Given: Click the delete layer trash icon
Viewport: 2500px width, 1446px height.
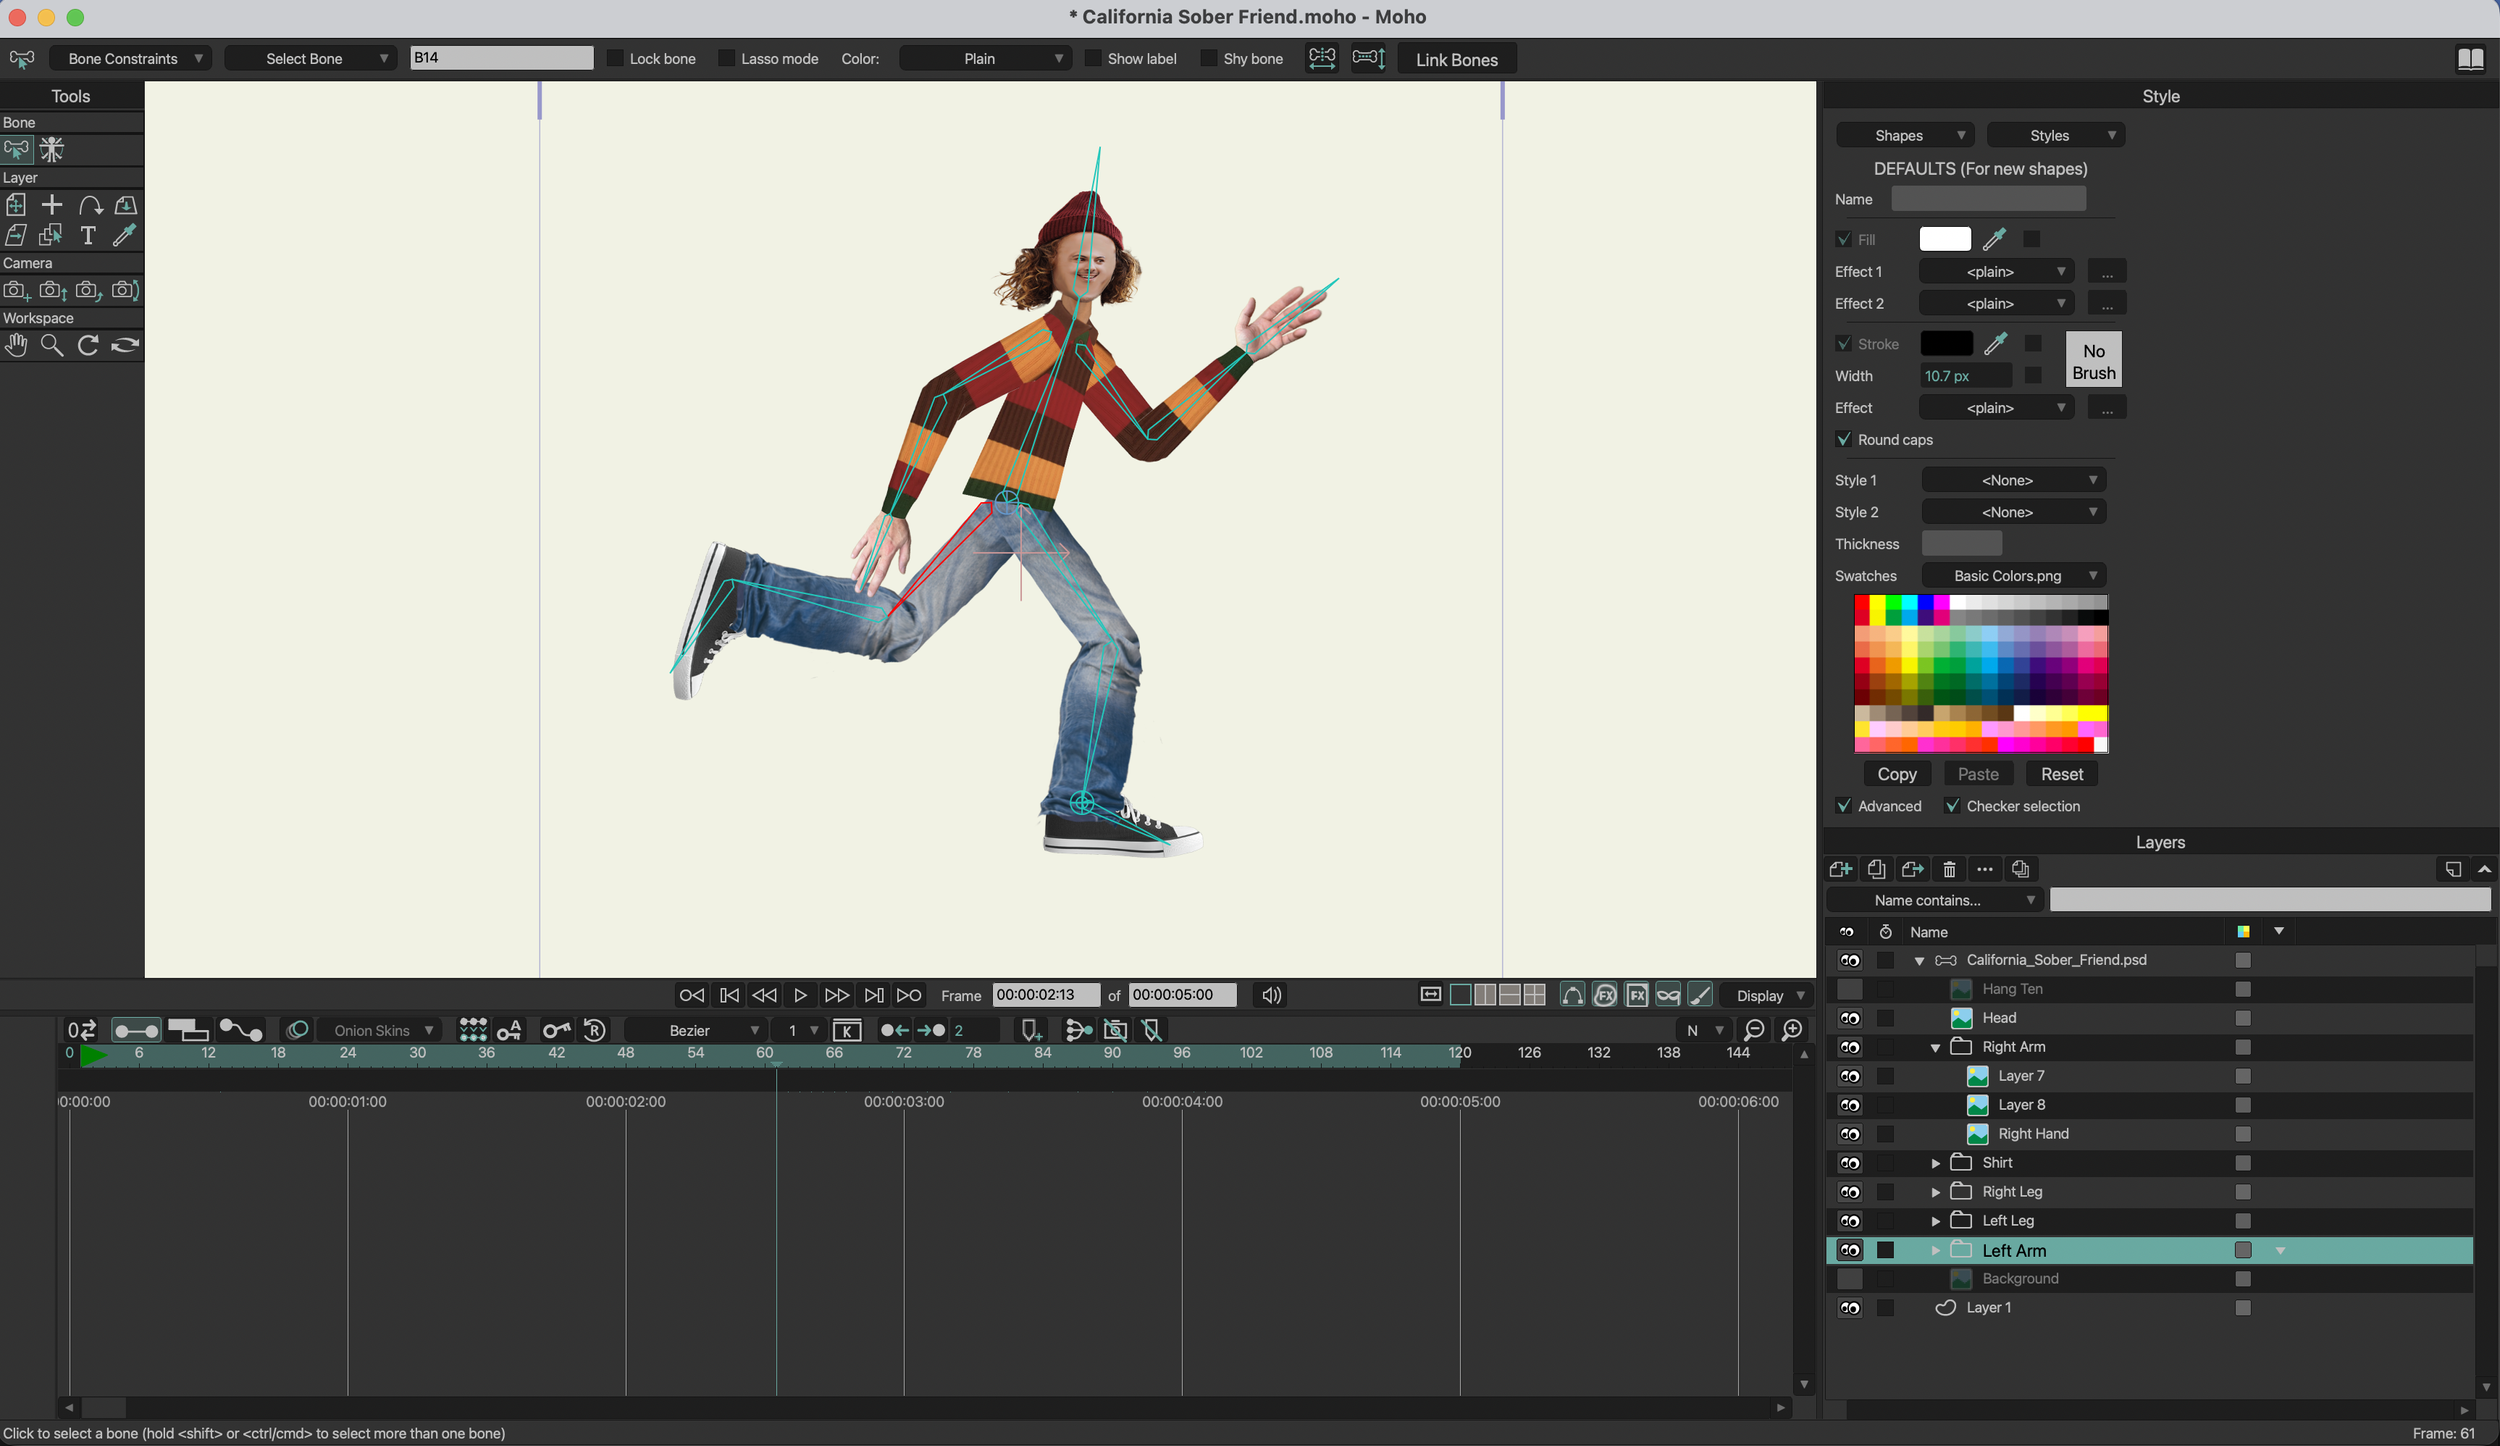Looking at the screenshot, I should coord(1949,869).
